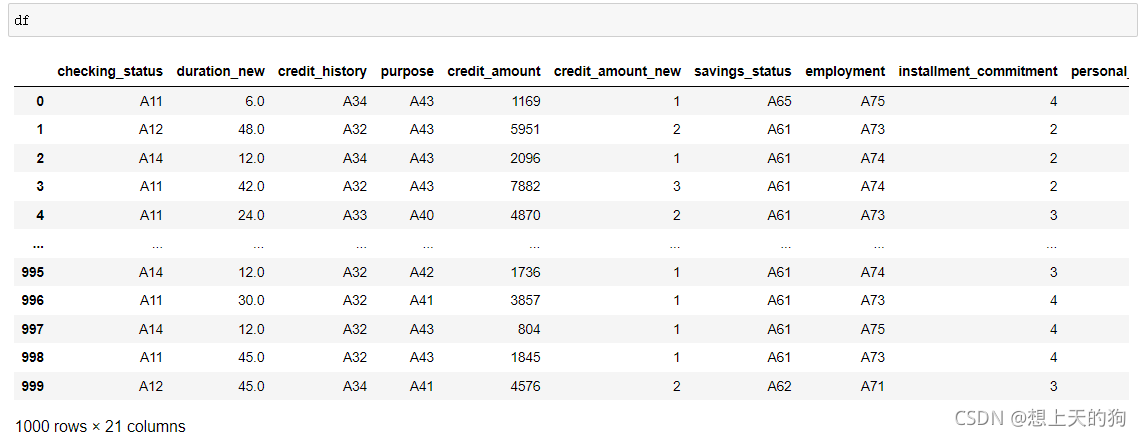Click the 1000 rows × 21 columns summary

[100, 427]
